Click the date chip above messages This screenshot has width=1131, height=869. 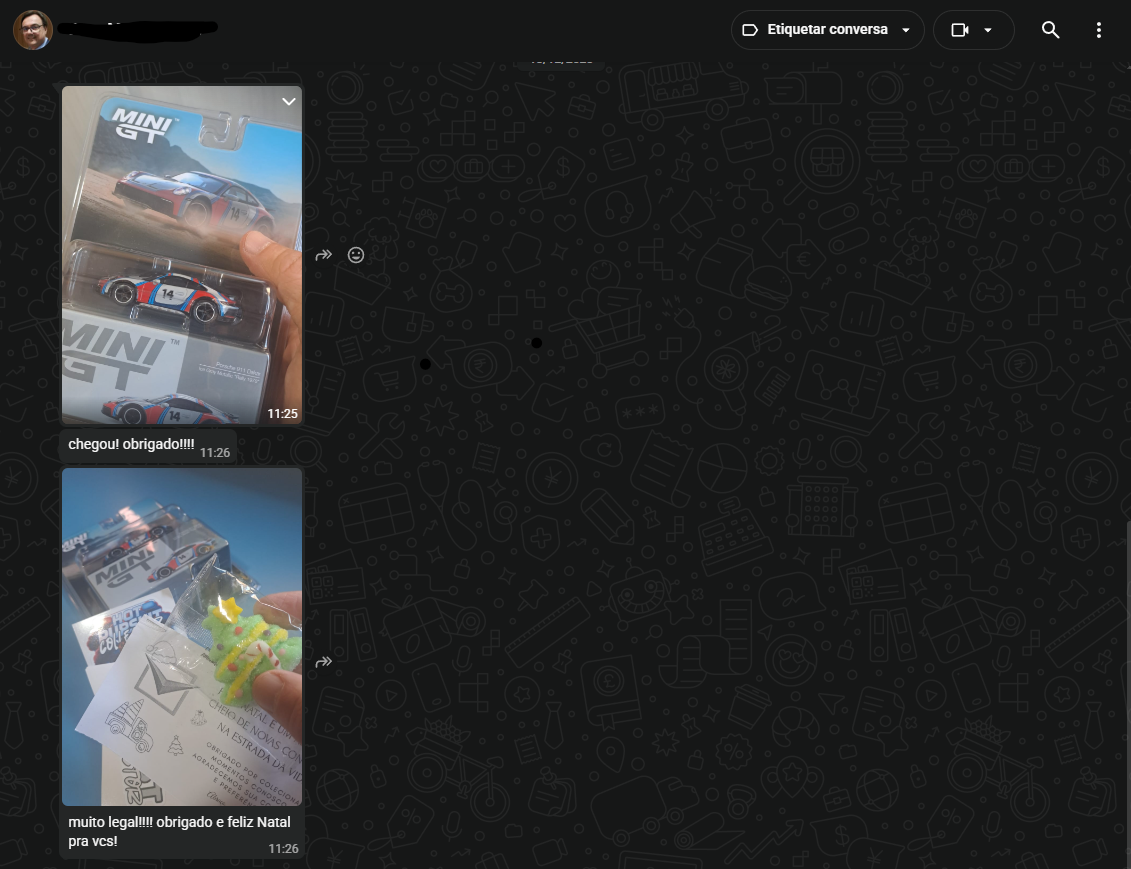[561, 60]
